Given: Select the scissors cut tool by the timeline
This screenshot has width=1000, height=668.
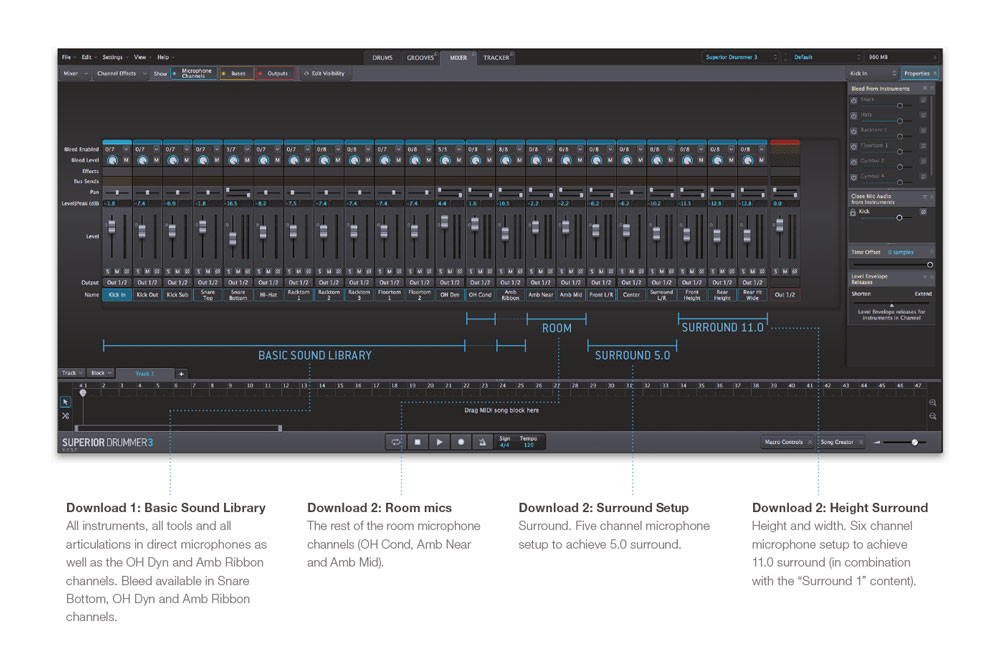Looking at the screenshot, I should click(x=66, y=415).
